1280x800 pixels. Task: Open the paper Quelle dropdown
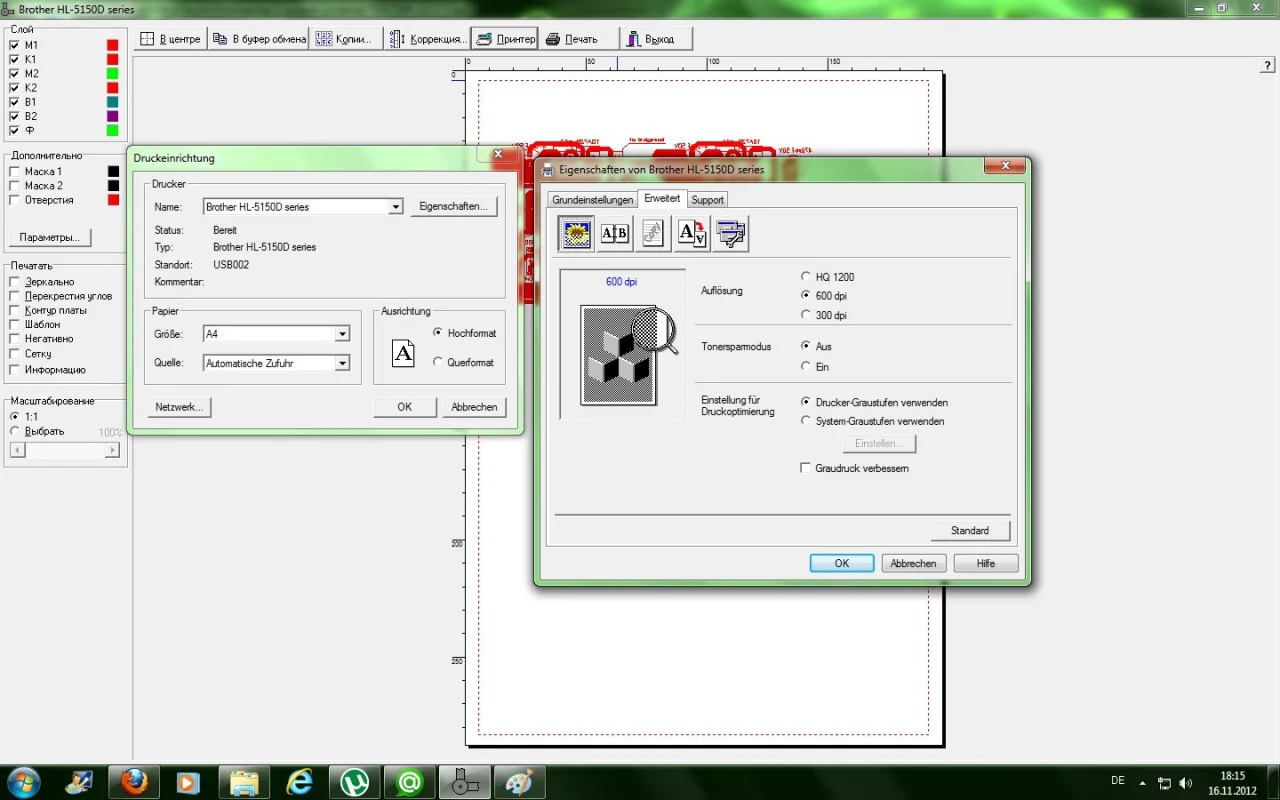point(343,363)
